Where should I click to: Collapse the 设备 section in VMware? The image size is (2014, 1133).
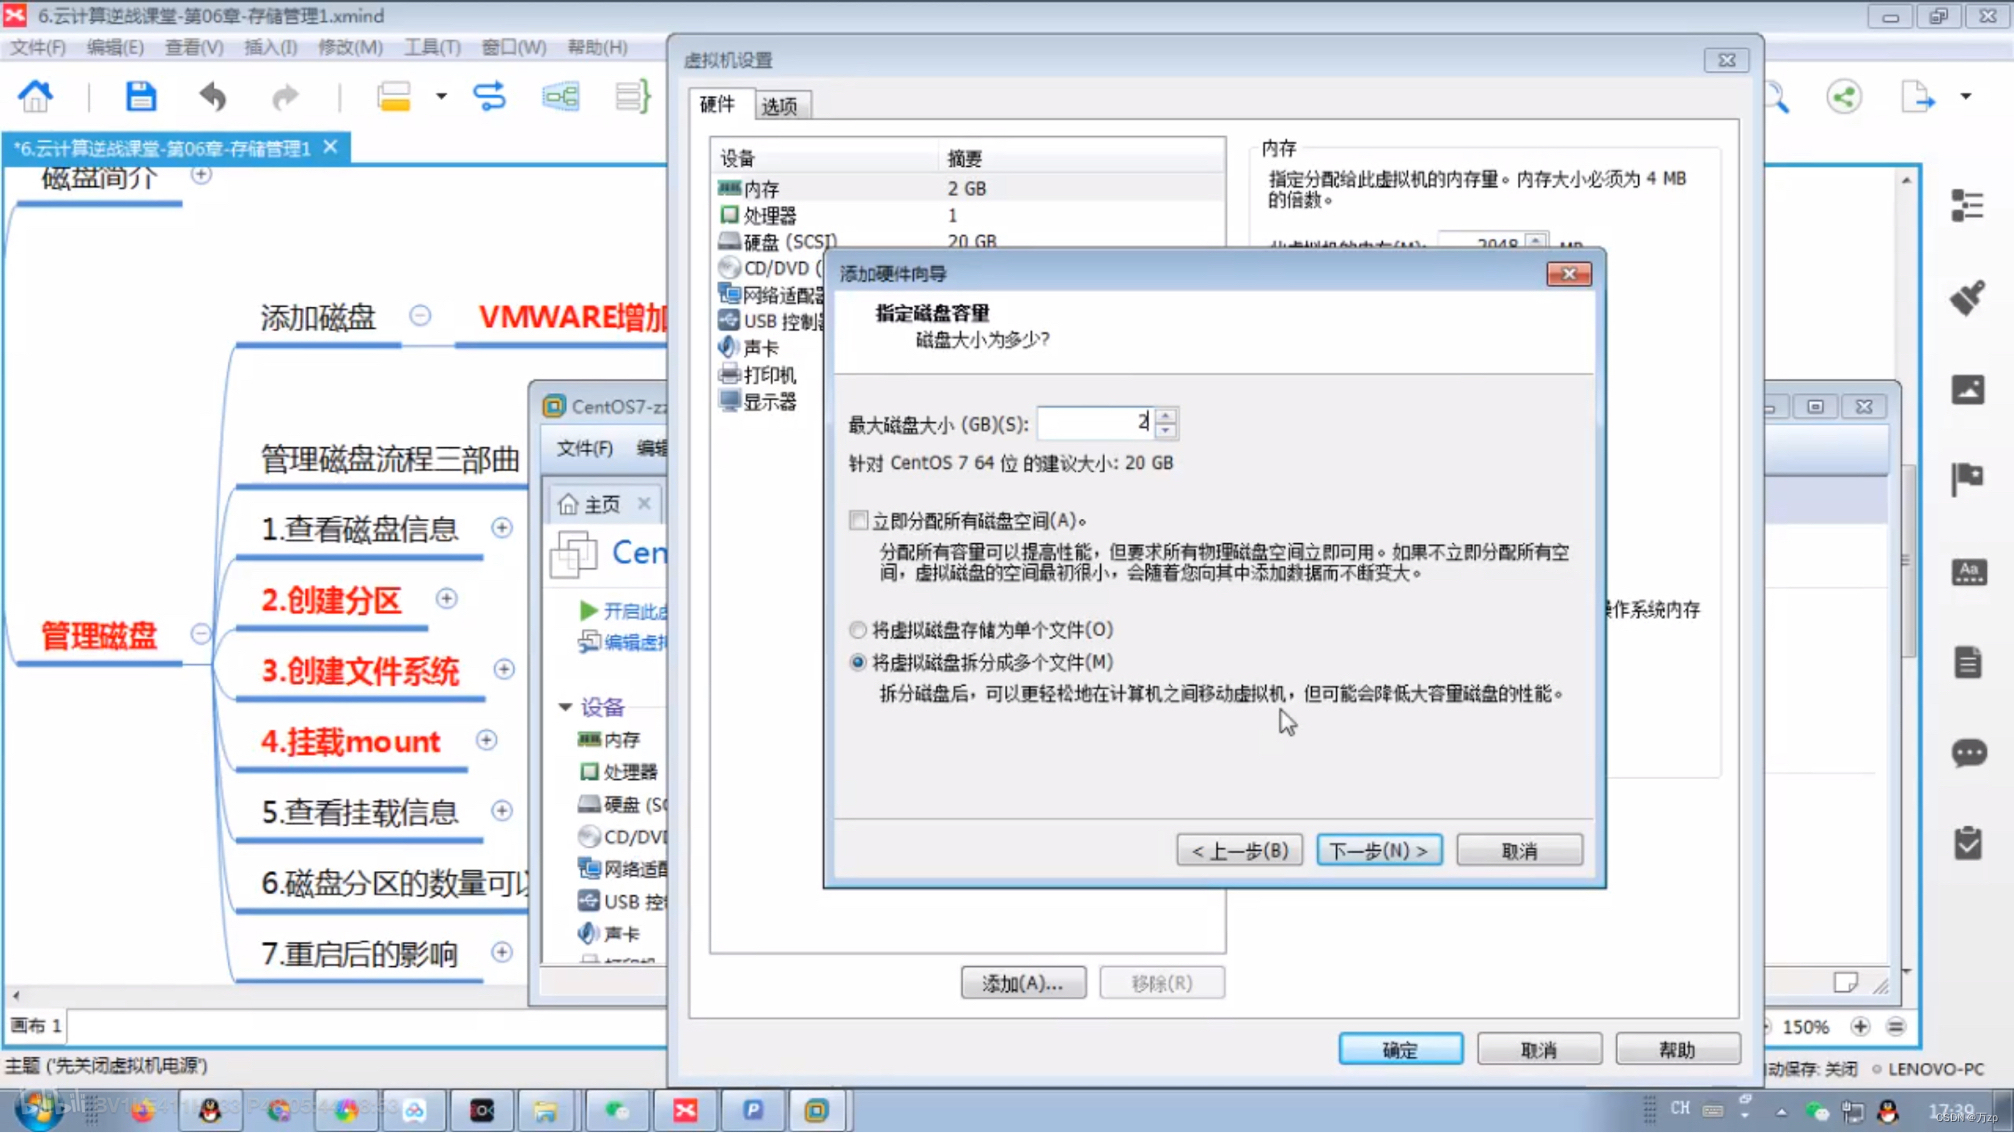(x=565, y=707)
